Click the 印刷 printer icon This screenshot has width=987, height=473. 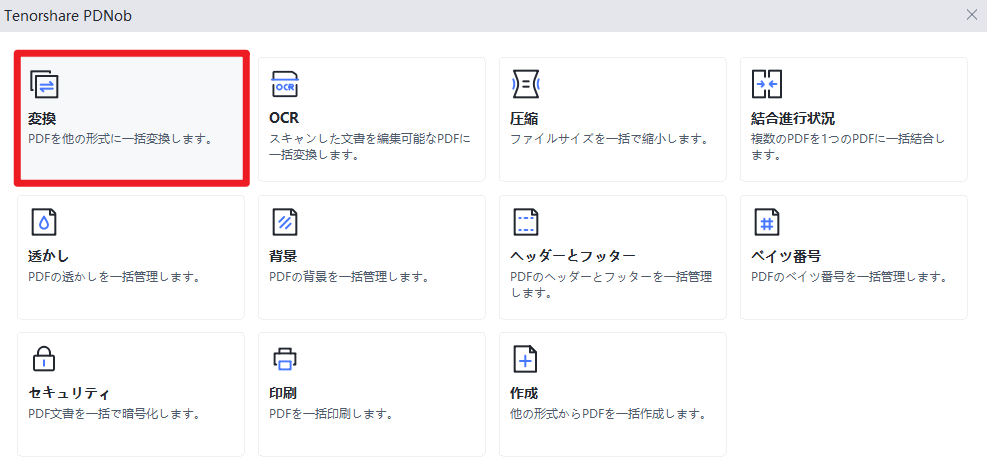[x=285, y=359]
